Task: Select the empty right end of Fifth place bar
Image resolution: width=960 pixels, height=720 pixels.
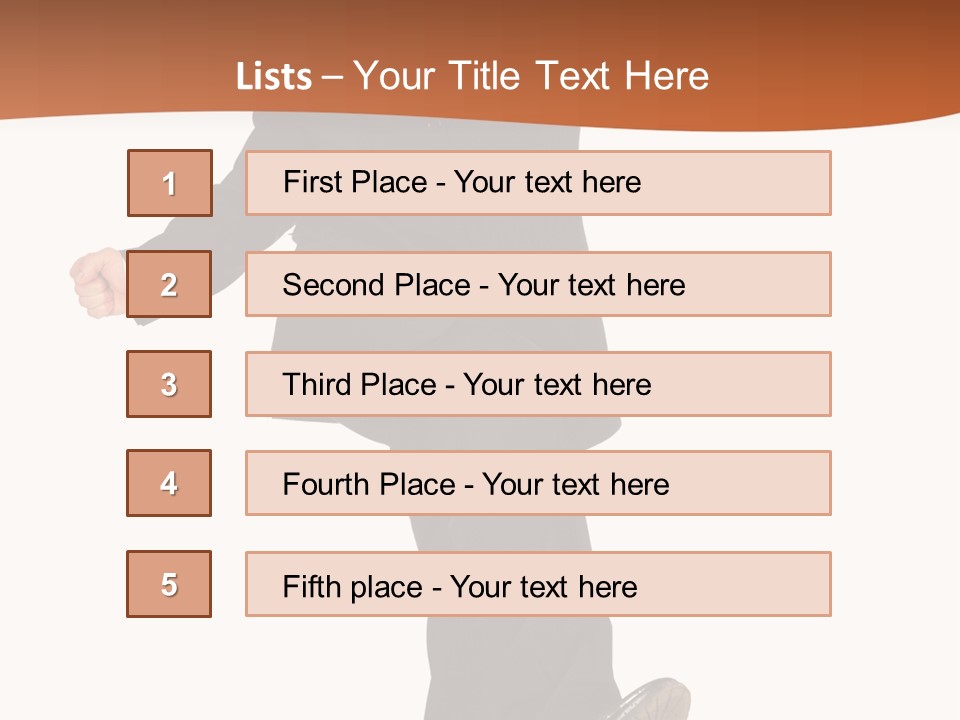Action: tap(733, 584)
